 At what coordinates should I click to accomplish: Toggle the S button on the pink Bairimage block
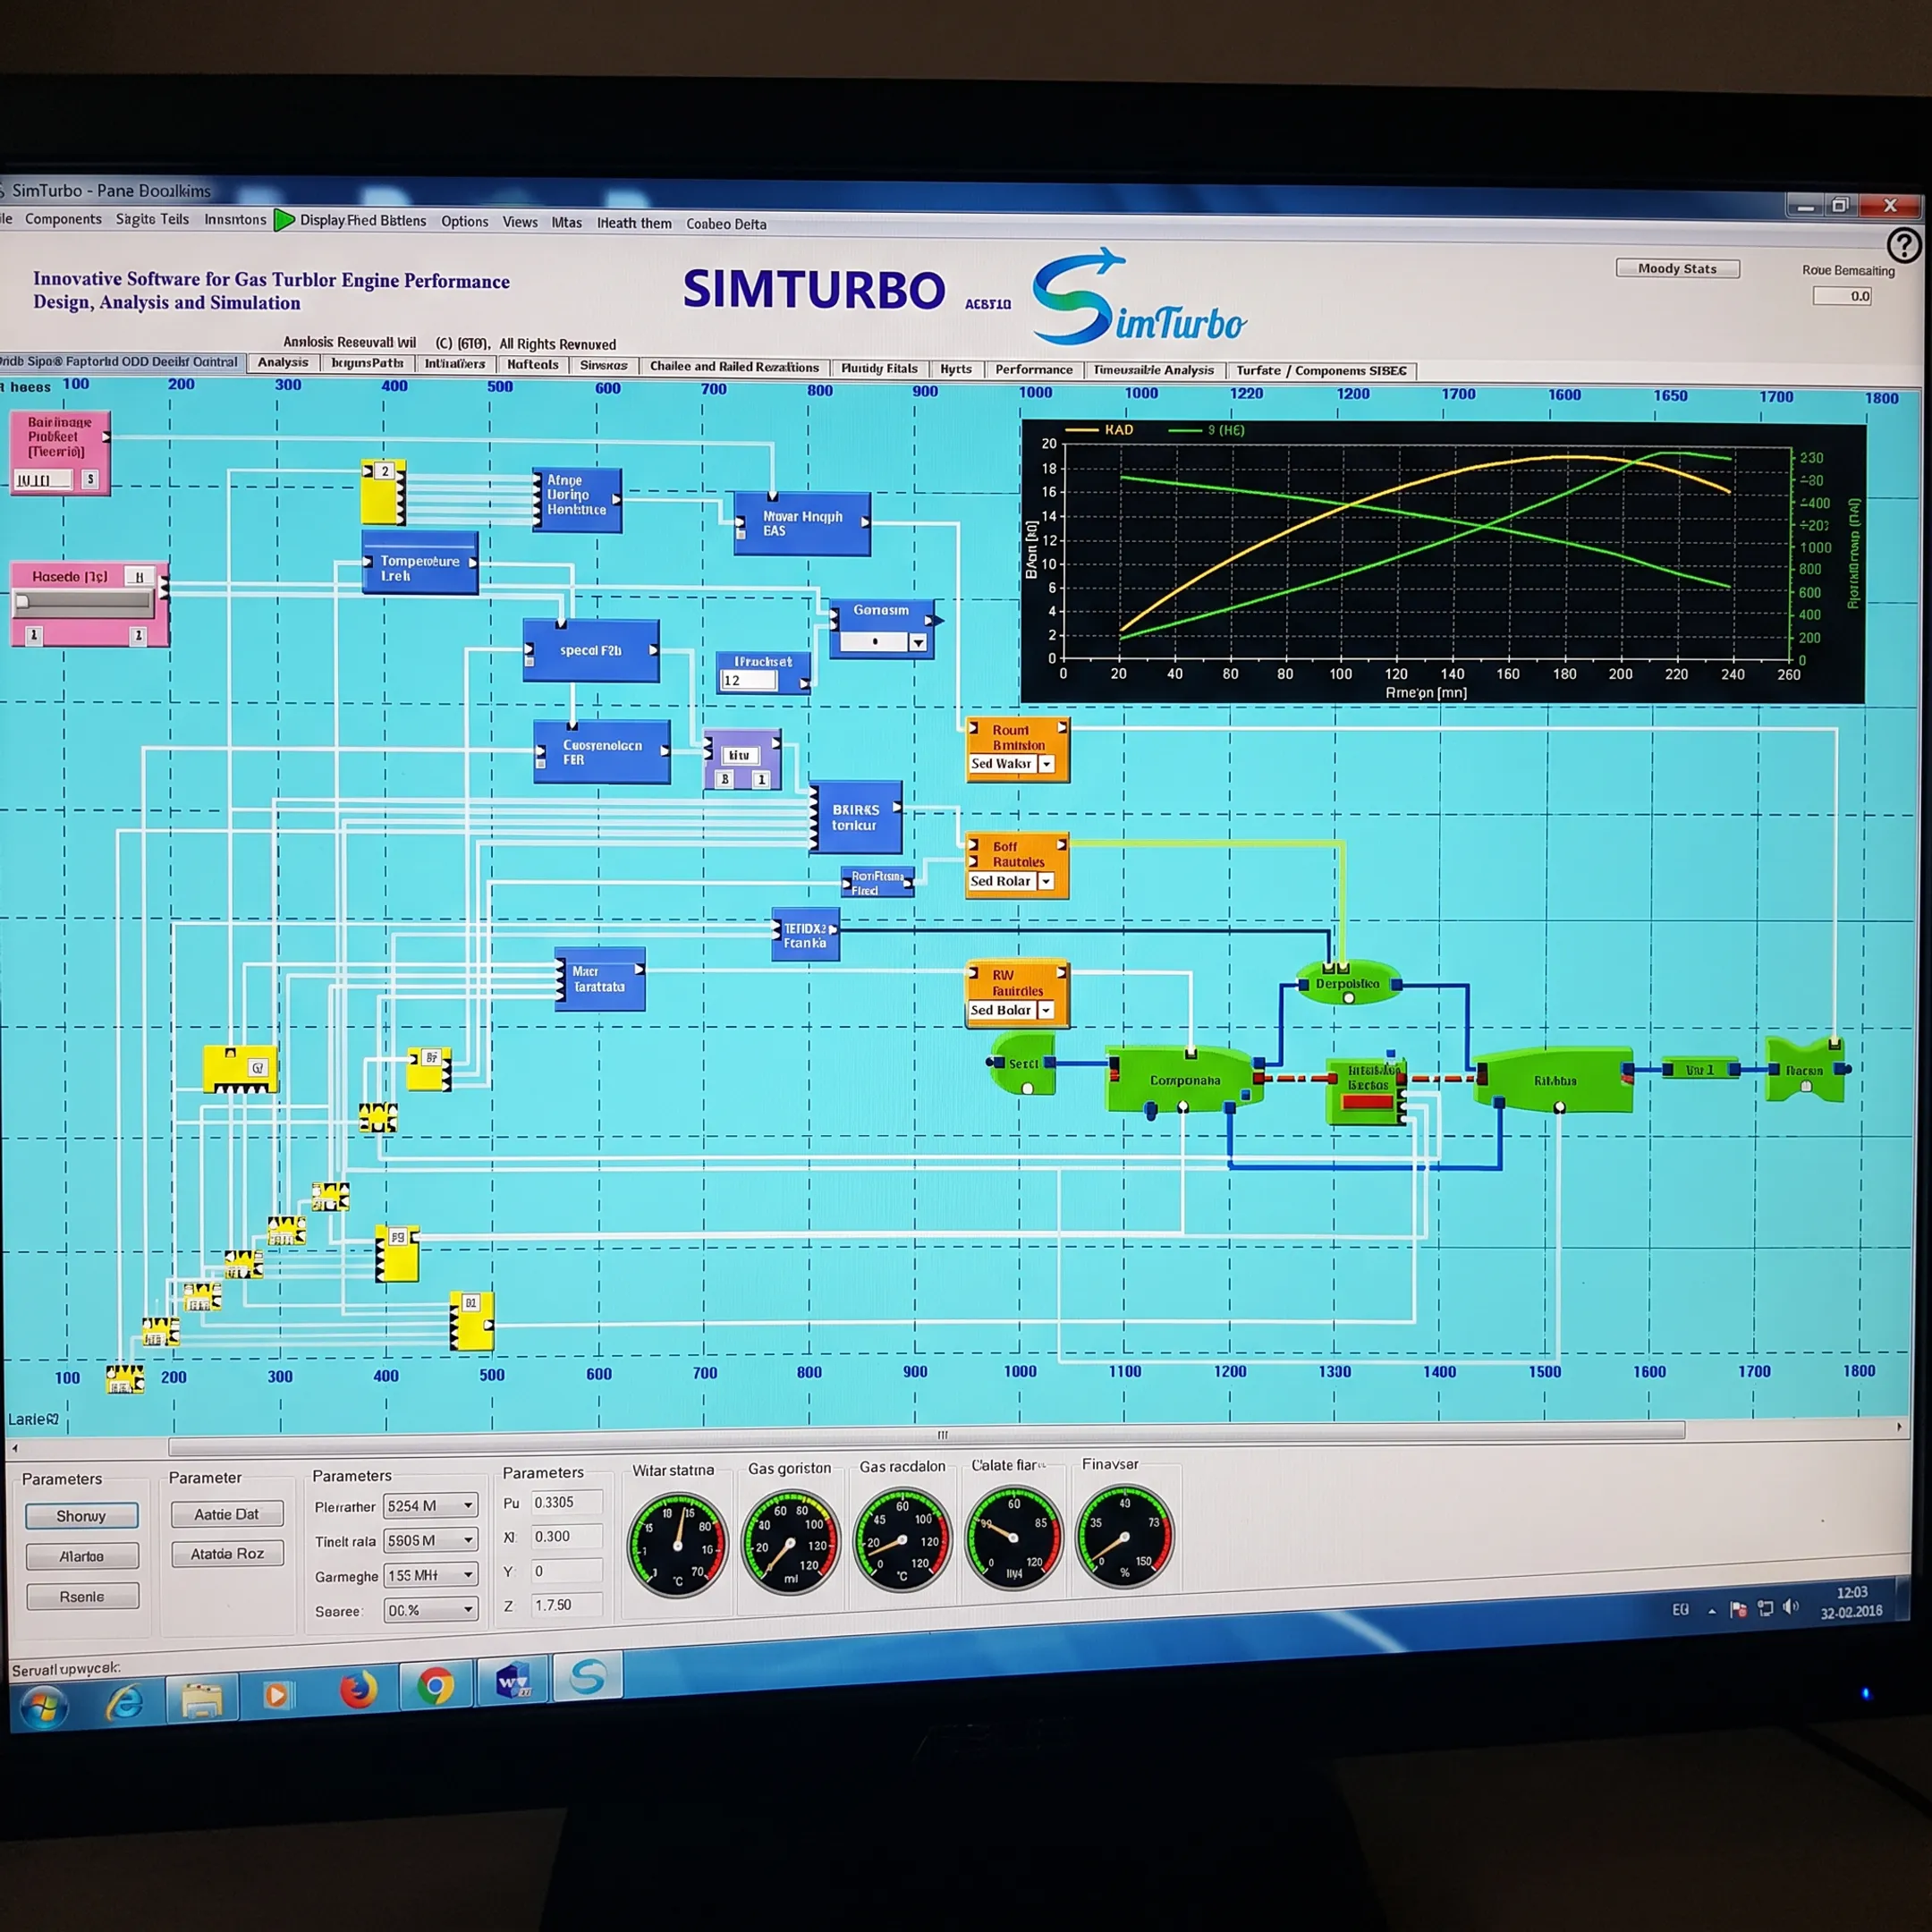90,479
